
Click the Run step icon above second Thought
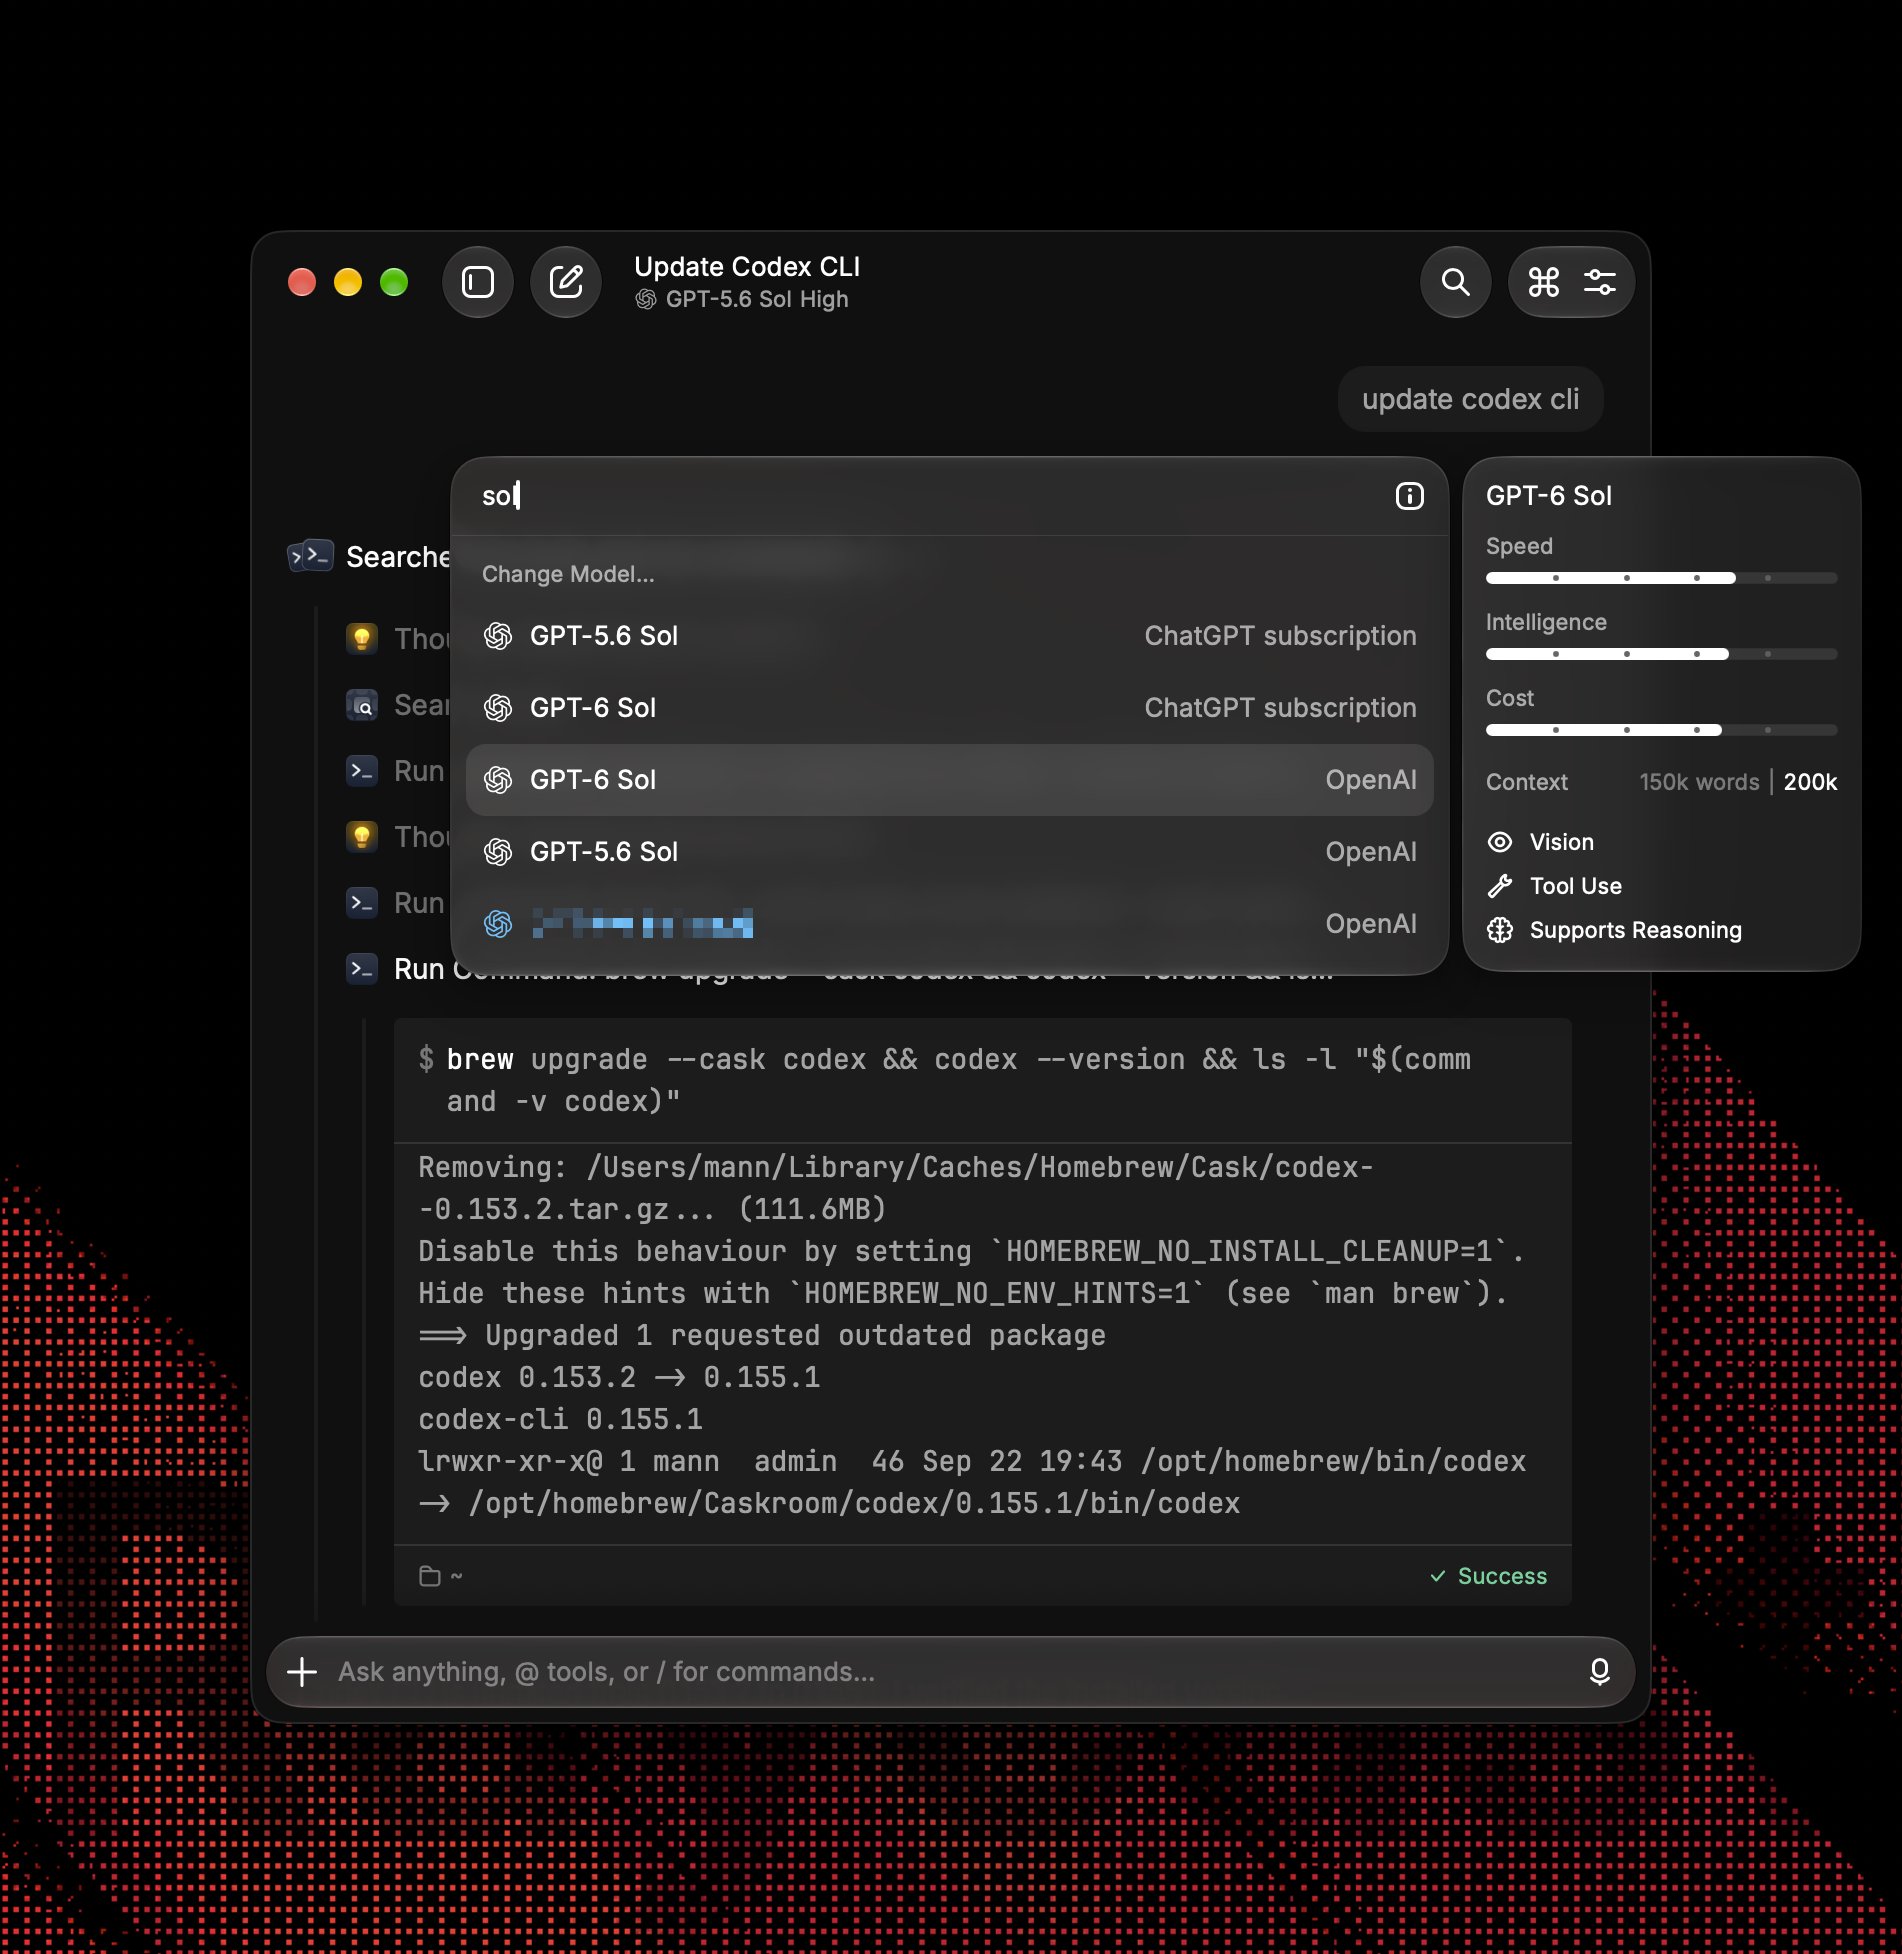[x=362, y=771]
